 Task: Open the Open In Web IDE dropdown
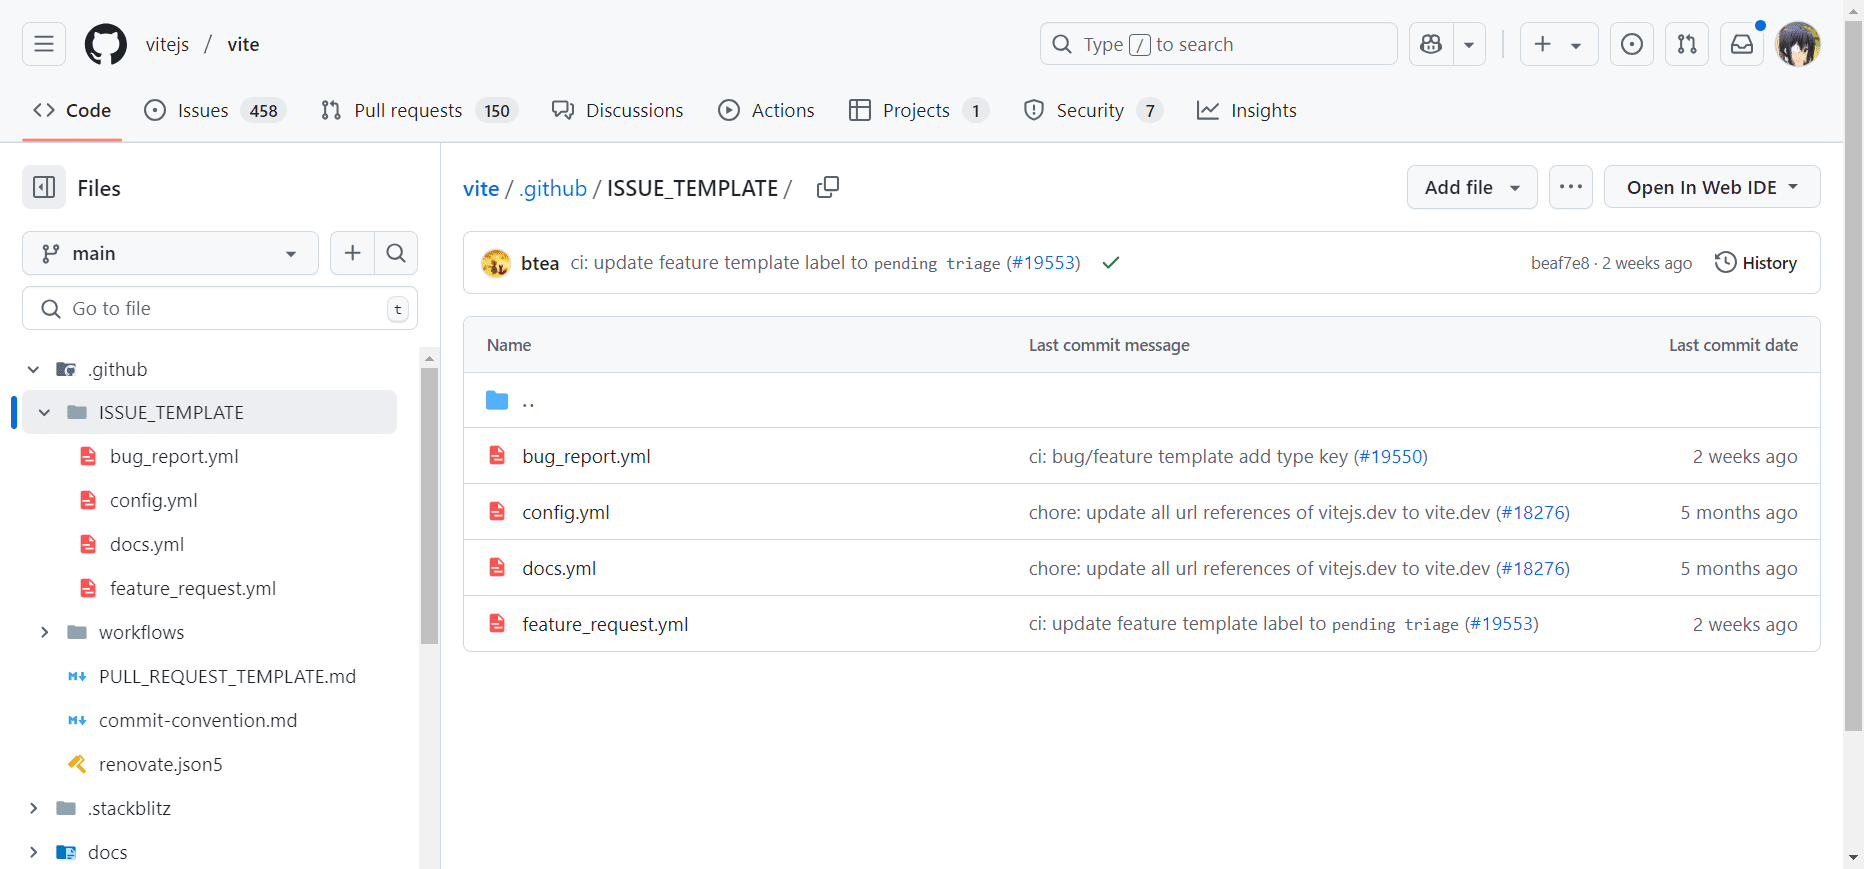click(1712, 187)
